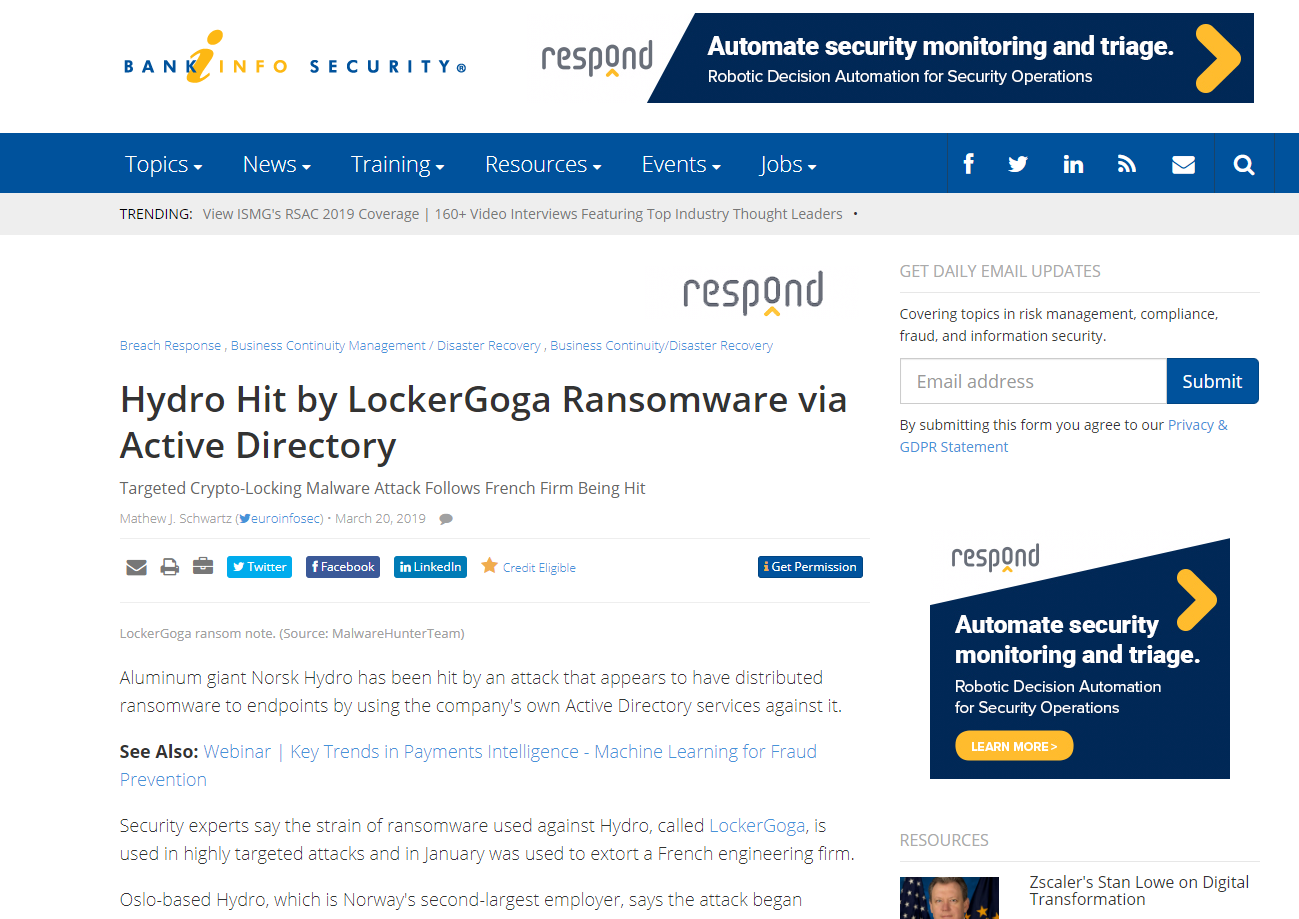The image size is (1299, 919).
Task: Expand the Events dropdown menu
Action: (x=681, y=164)
